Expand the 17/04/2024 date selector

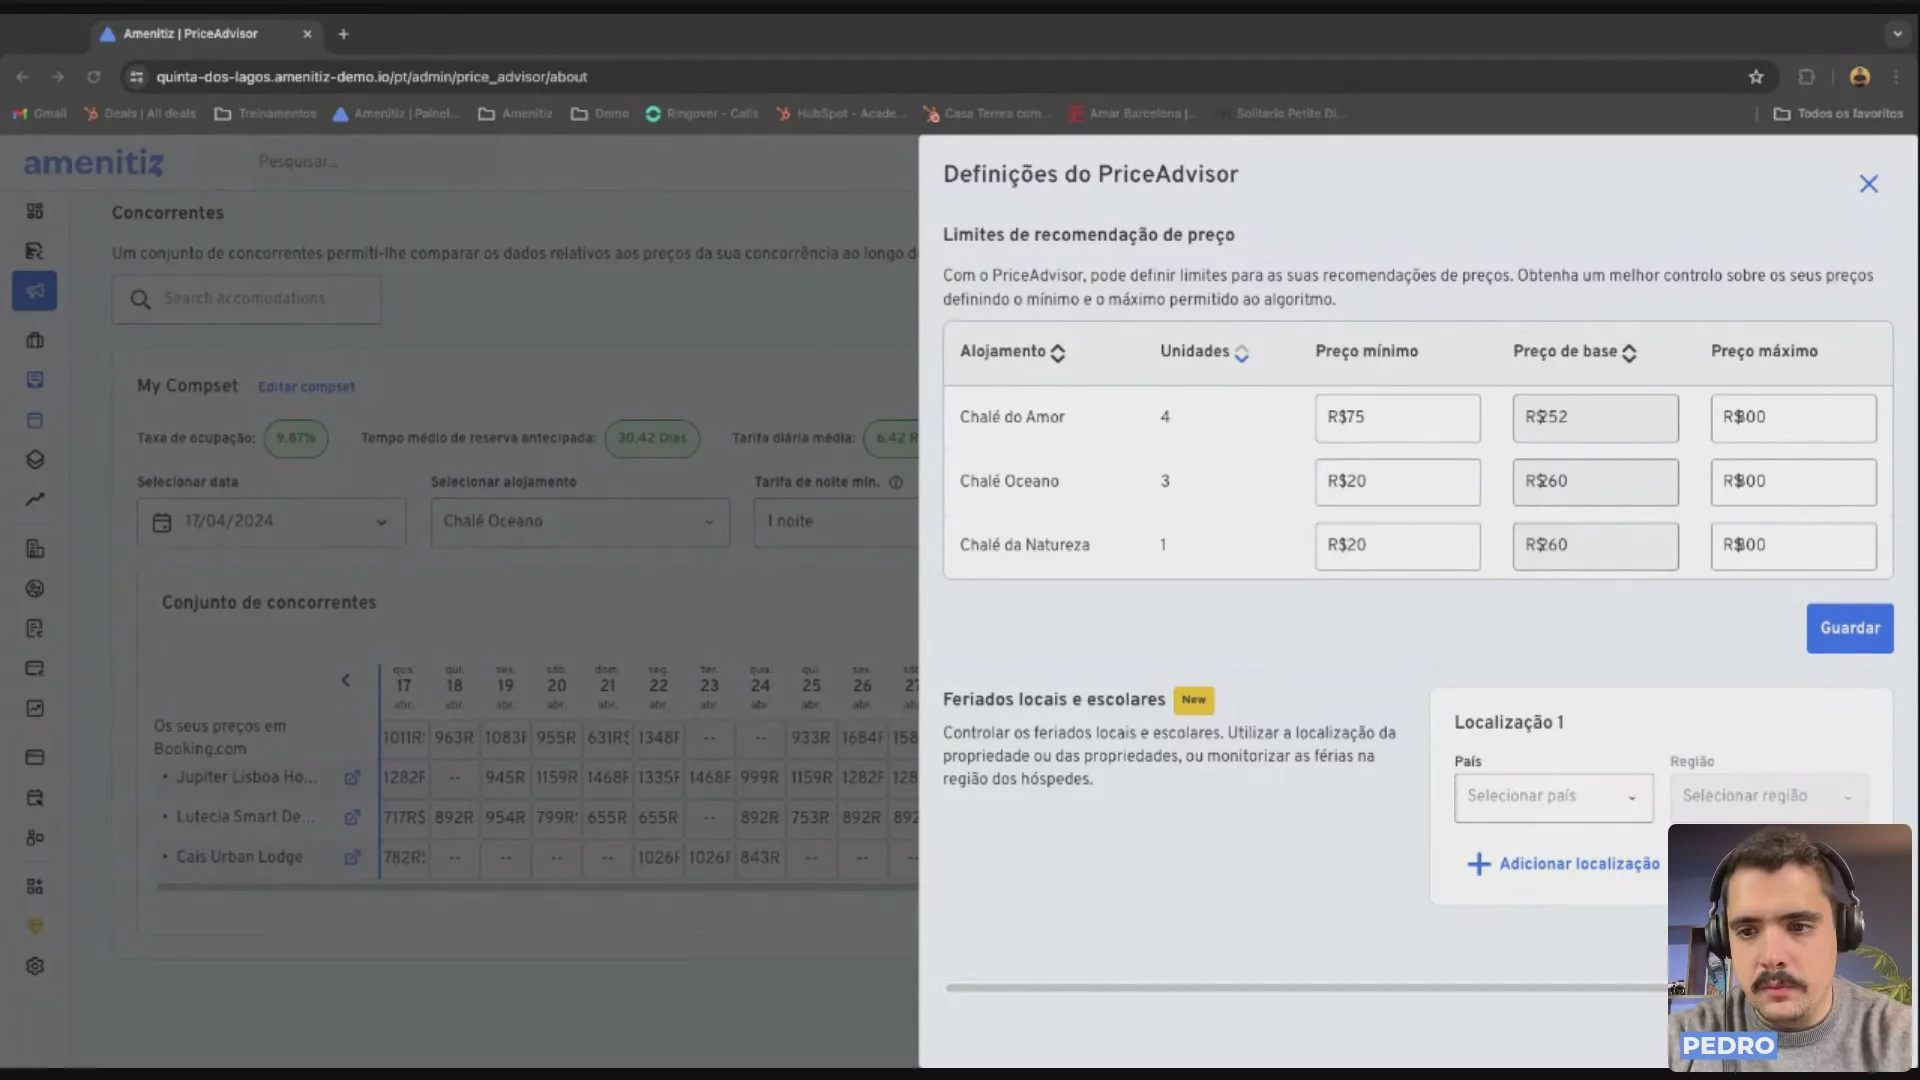click(271, 522)
